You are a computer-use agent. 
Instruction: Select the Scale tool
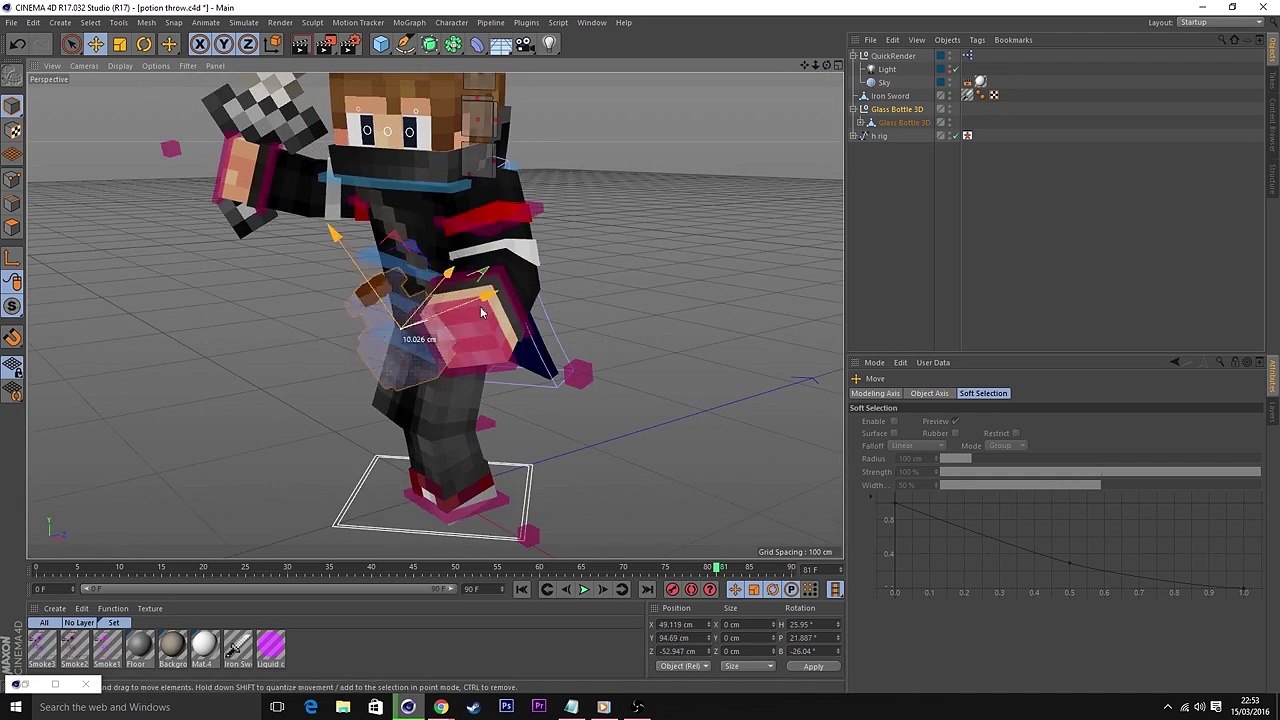click(120, 44)
